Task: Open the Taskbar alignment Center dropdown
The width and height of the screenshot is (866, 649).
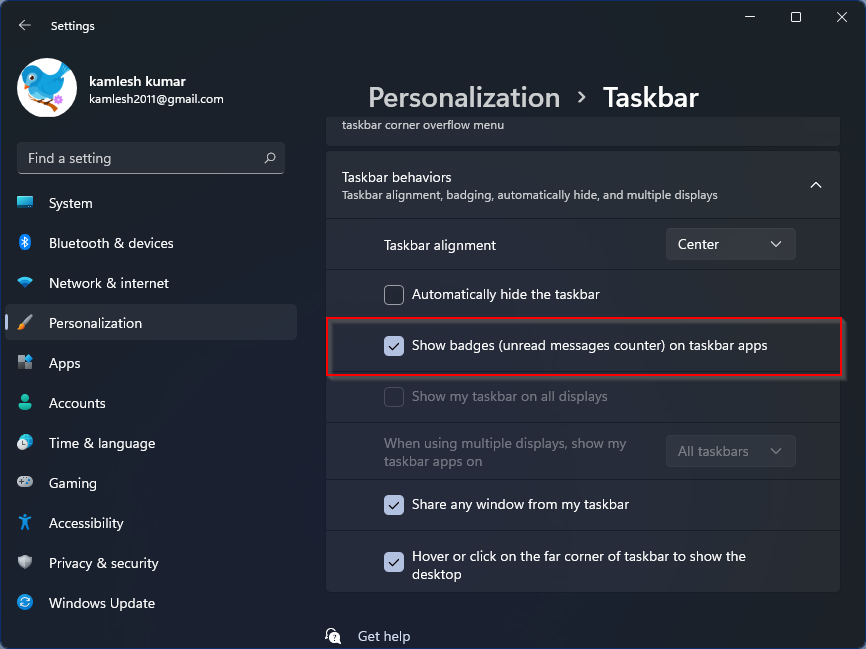Action: [730, 244]
